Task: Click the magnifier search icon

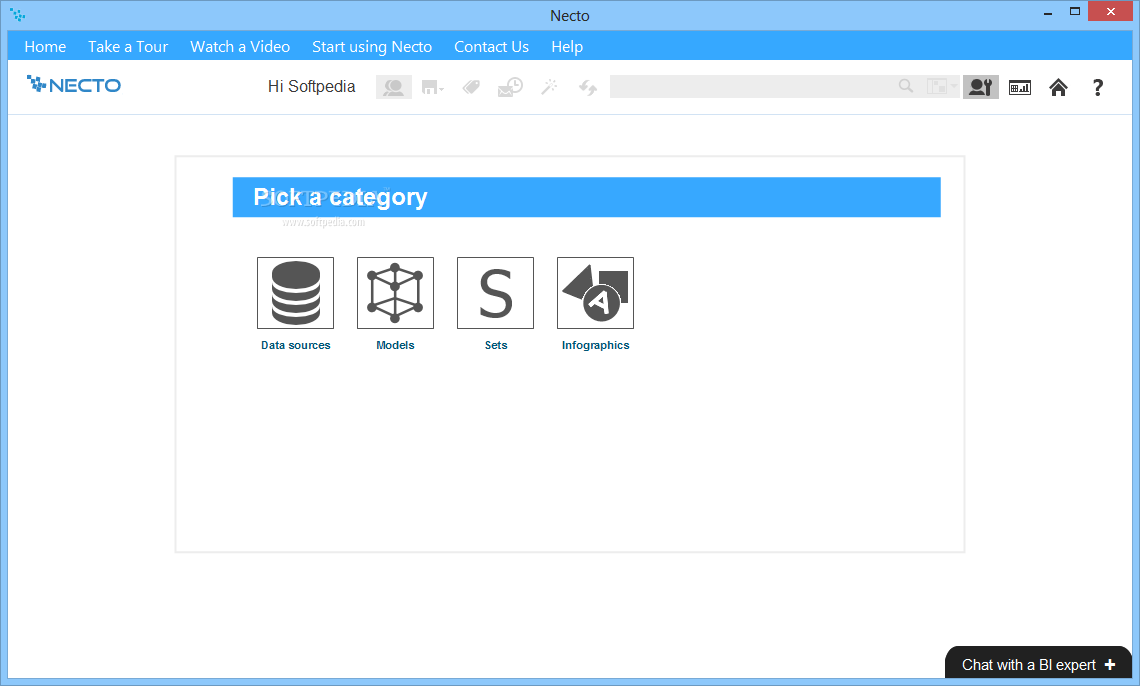Action: tap(906, 86)
